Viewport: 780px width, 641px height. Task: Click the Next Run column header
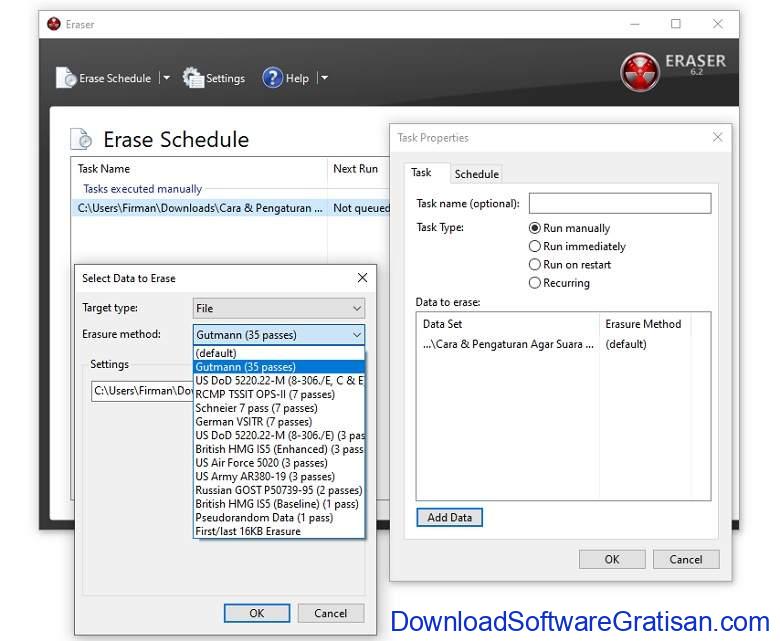pos(355,169)
